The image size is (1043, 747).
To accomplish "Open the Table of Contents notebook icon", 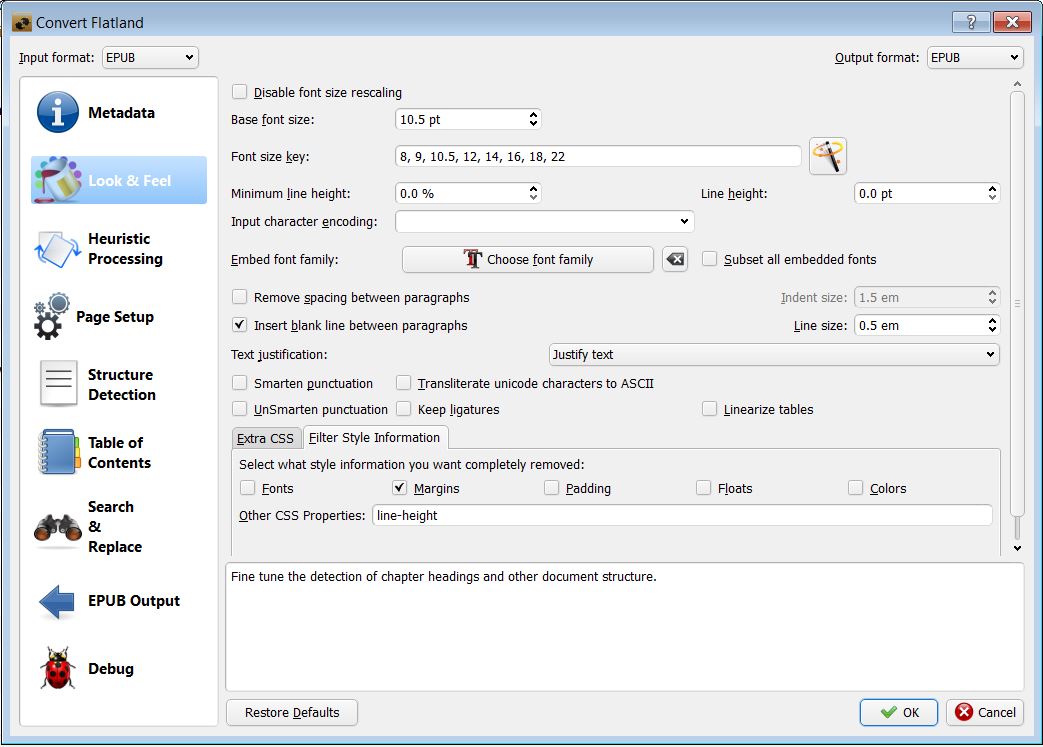I will [59, 452].
